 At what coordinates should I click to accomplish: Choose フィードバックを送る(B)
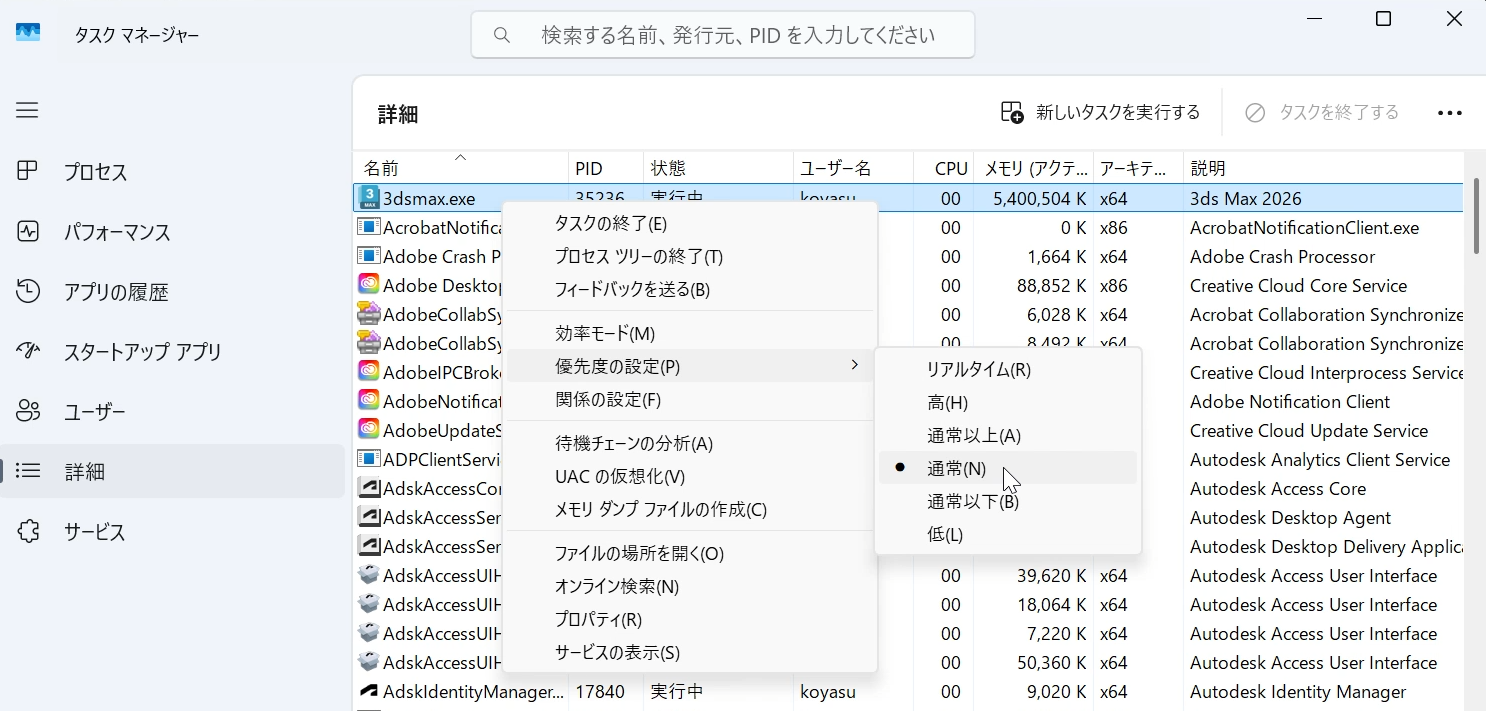tap(690, 290)
